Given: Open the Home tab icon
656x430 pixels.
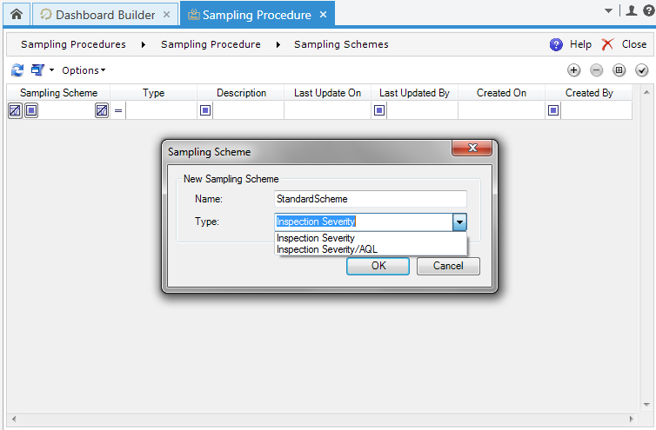Looking at the screenshot, I should (x=16, y=15).
